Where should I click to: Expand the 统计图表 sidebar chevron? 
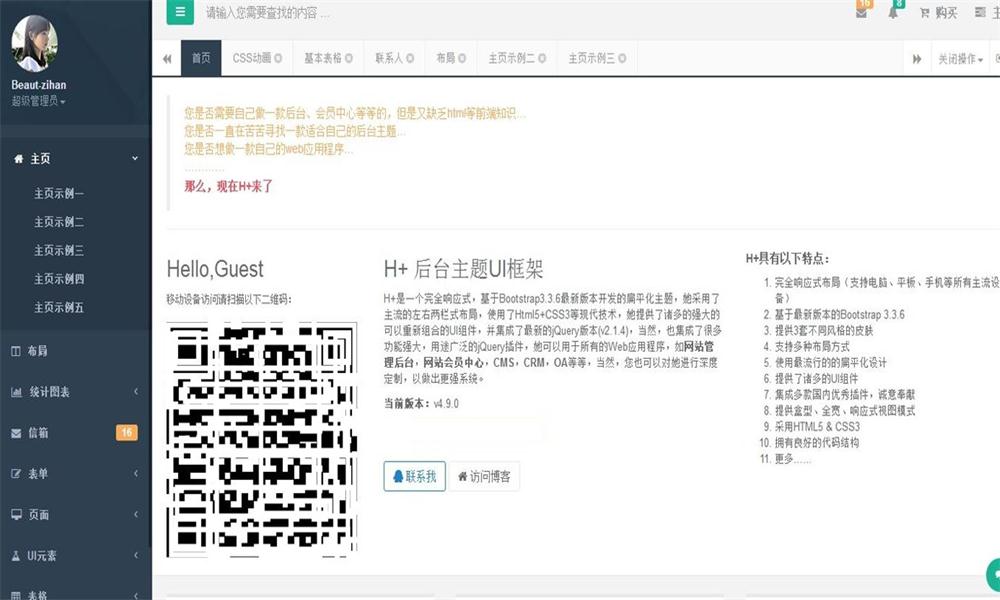[135, 391]
